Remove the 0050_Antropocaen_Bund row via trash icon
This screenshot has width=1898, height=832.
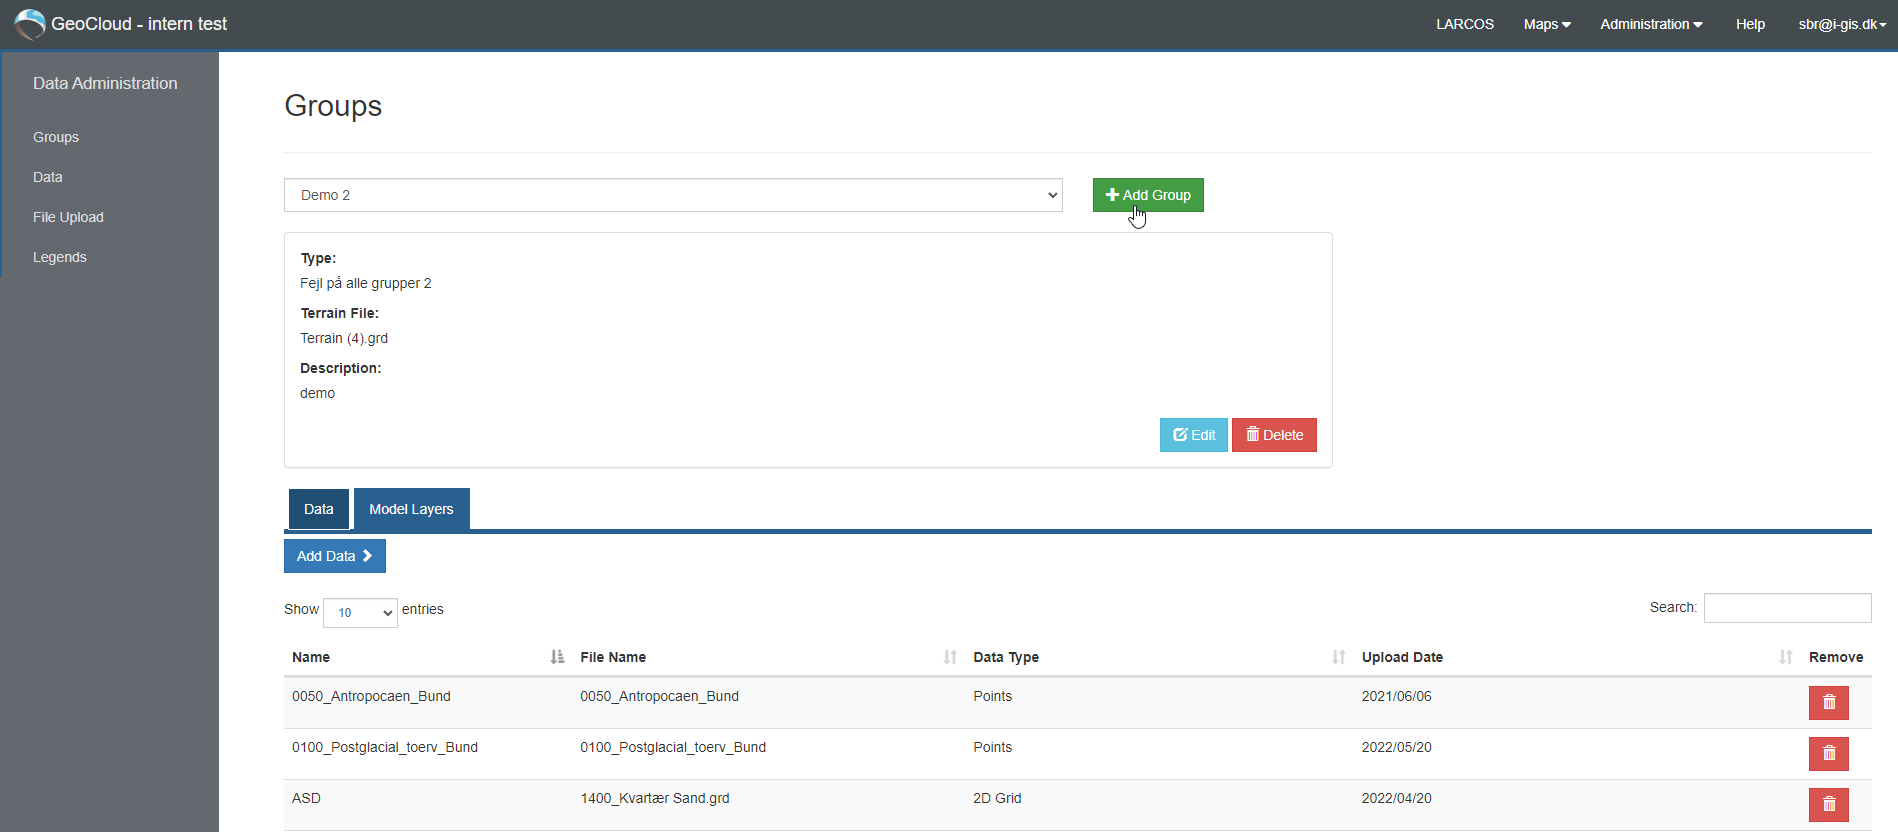click(1828, 703)
